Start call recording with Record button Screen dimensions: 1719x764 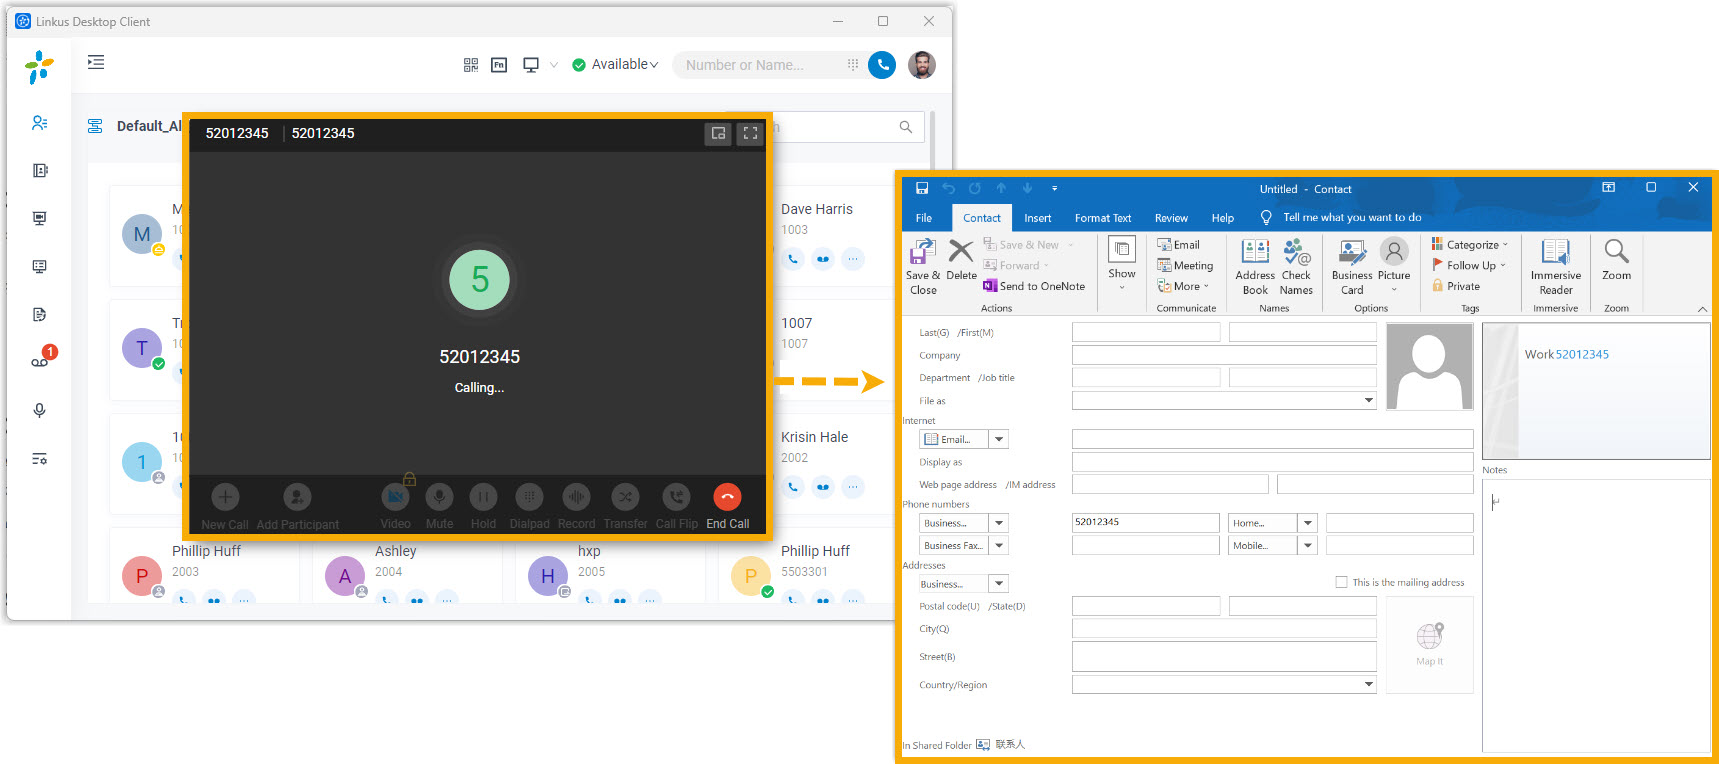[576, 497]
